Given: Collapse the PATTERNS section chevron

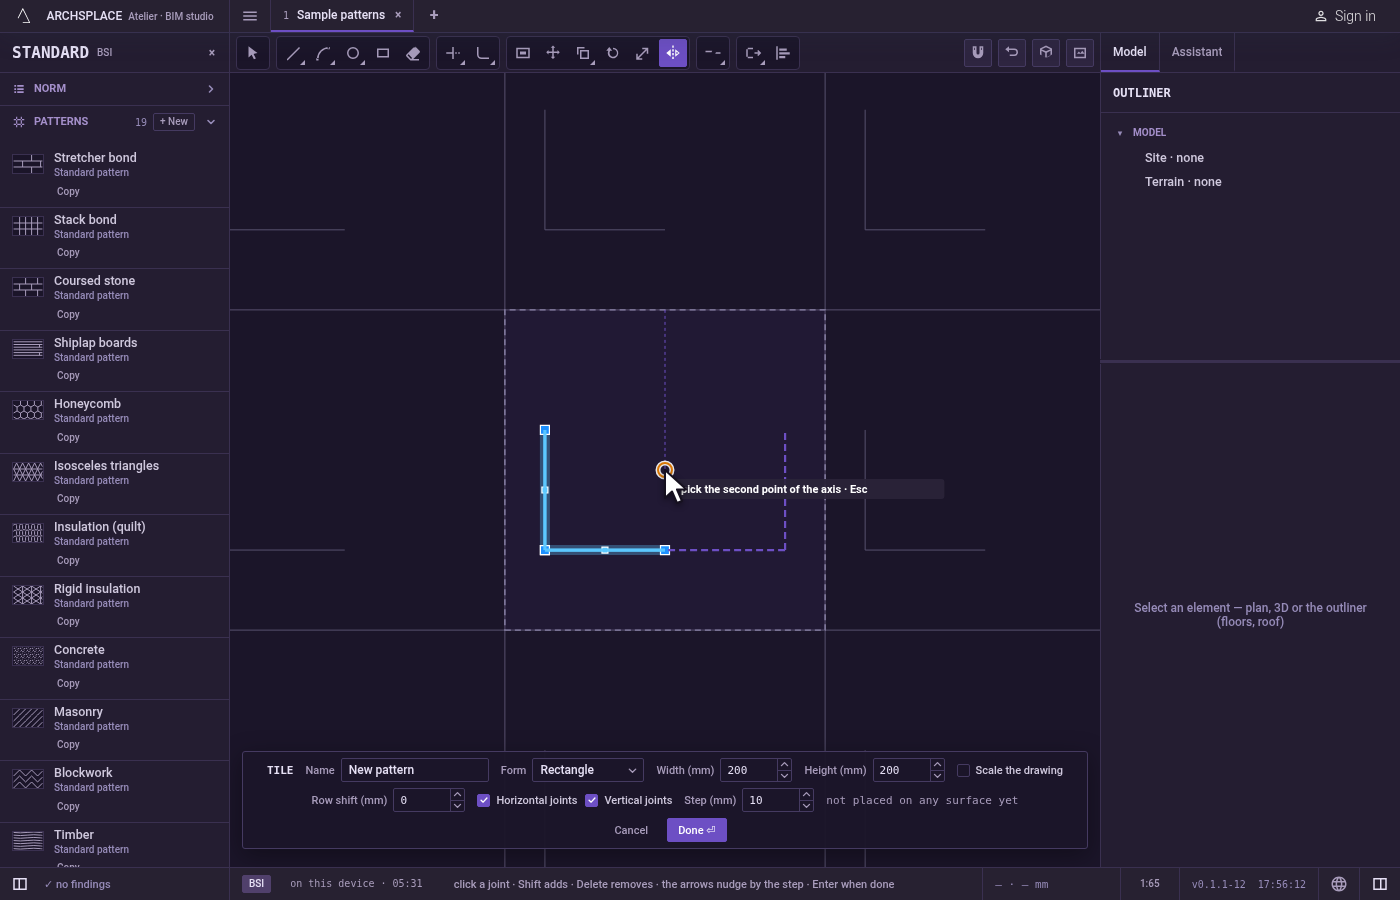Looking at the screenshot, I should coord(211,122).
